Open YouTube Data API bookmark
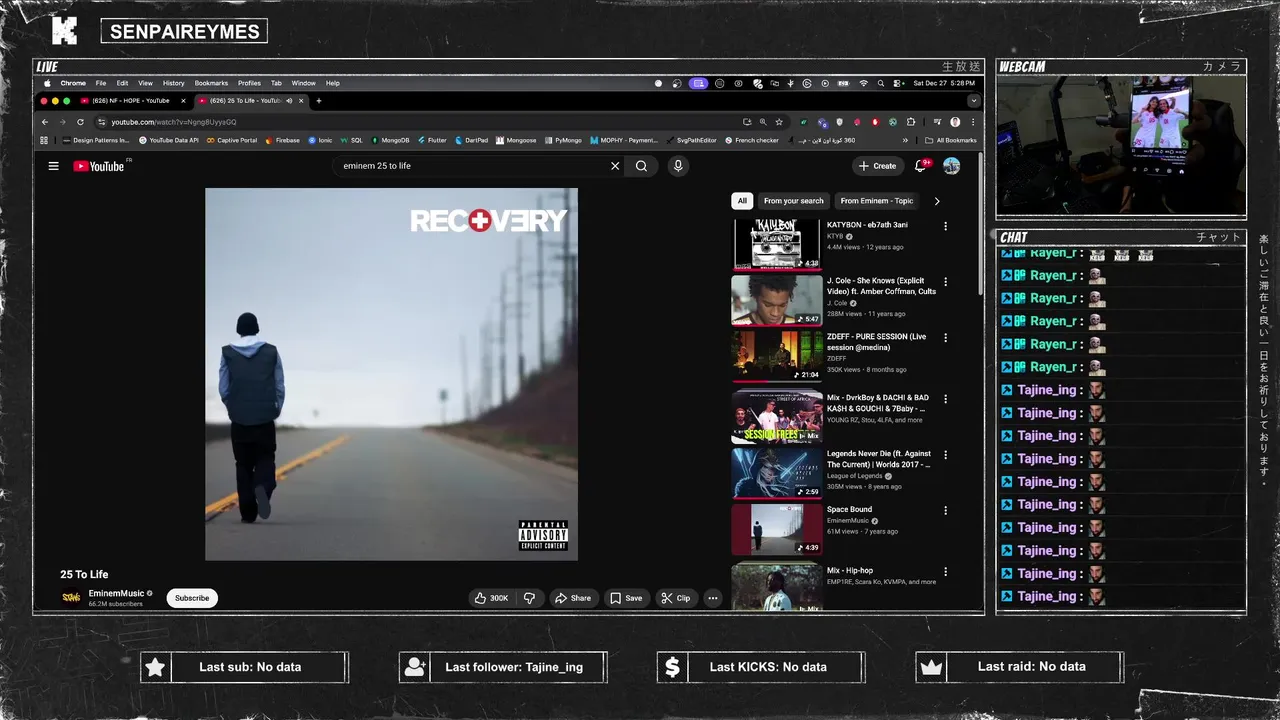This screenshot has height=720, width=1280. pos(169,140)
